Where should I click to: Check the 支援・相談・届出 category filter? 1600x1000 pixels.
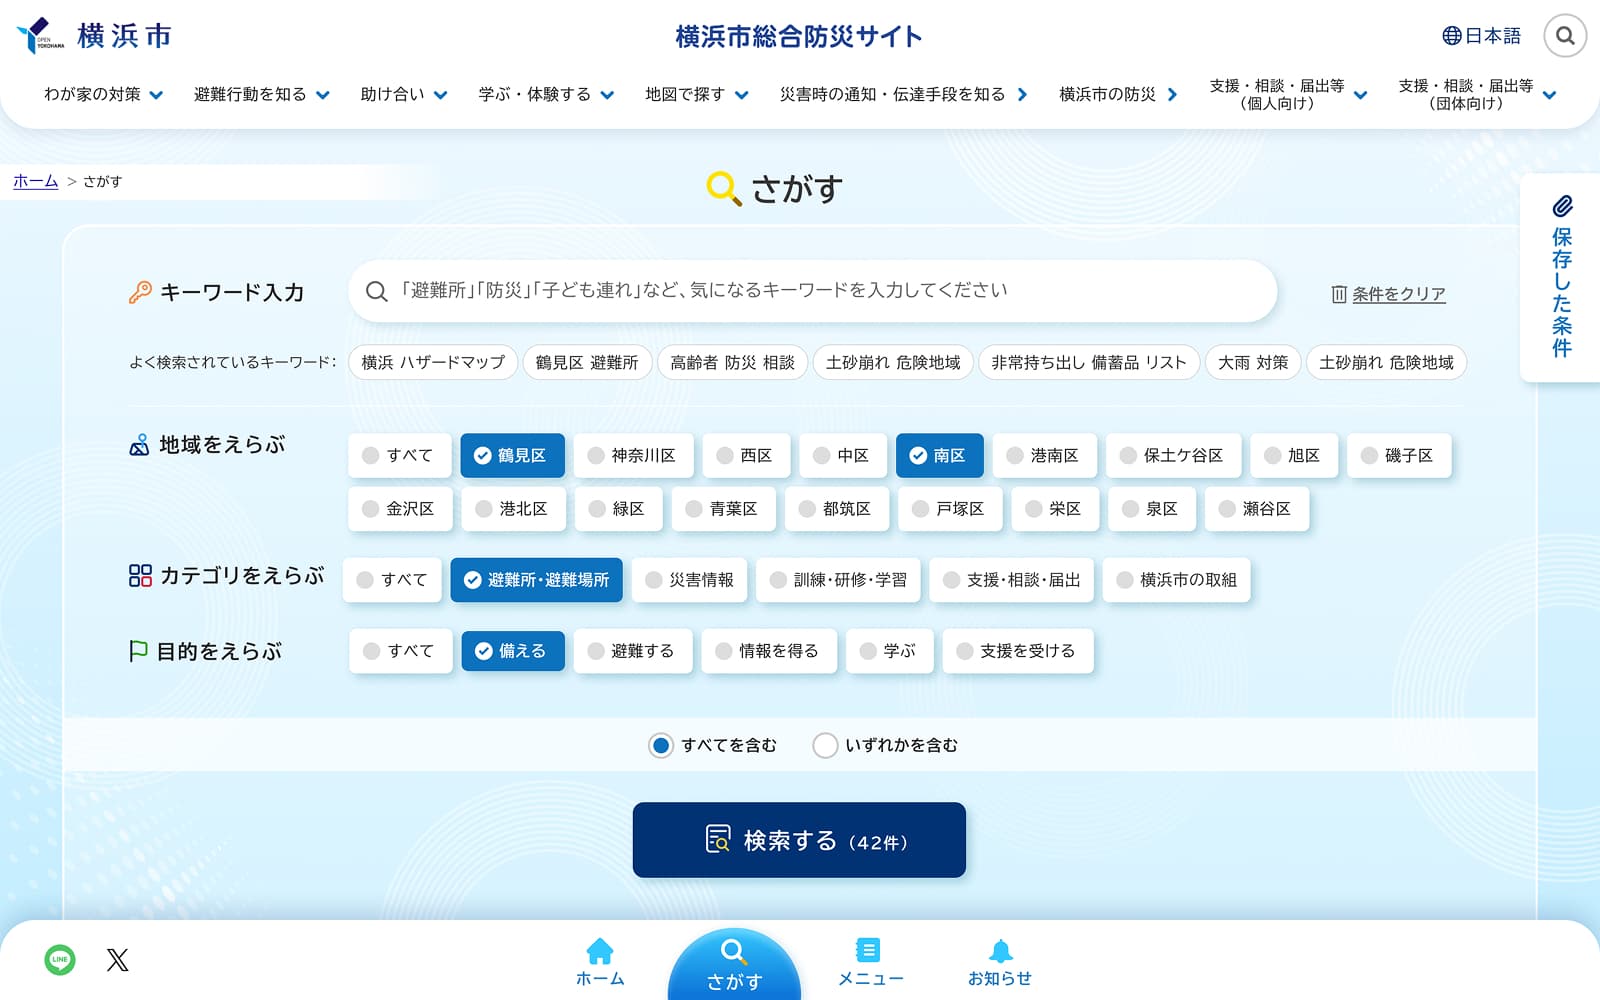tap(1012, 580)
